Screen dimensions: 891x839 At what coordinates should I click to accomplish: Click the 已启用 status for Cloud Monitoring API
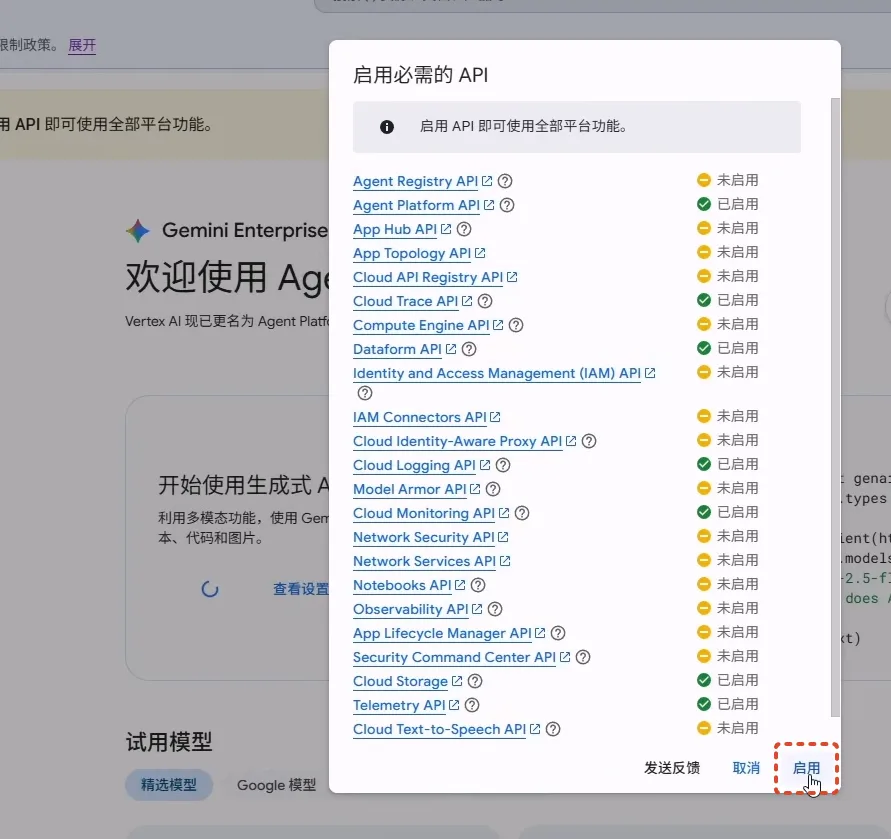click(728, 512)
